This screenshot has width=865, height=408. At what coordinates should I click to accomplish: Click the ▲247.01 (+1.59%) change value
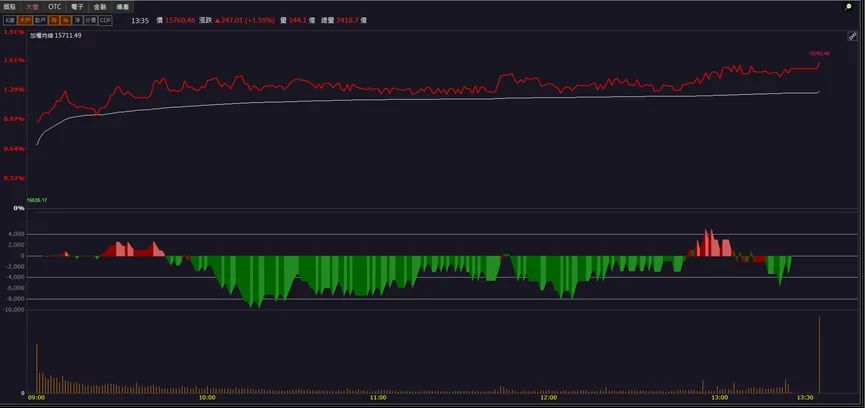pos(244,20)
